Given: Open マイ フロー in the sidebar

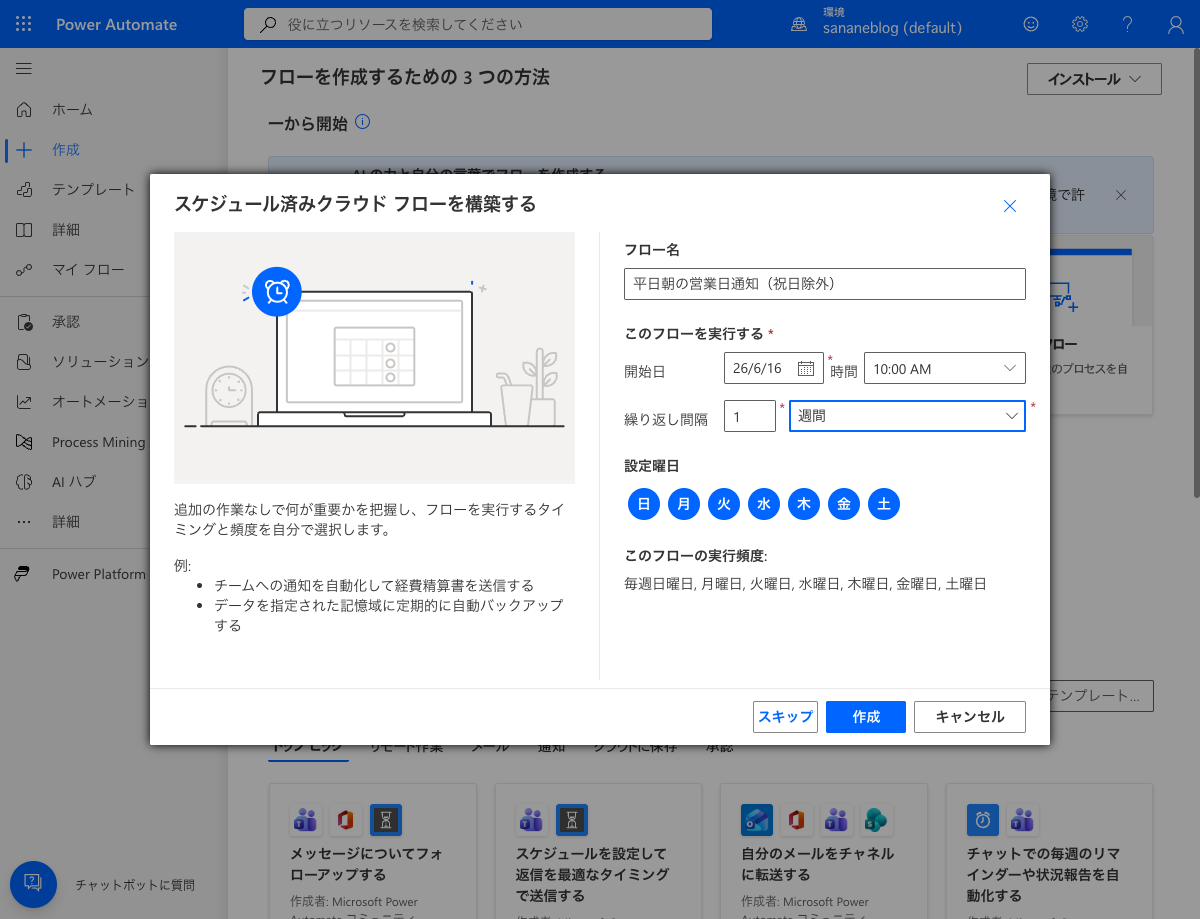Looking at the screenshot, I should [88, 269].
